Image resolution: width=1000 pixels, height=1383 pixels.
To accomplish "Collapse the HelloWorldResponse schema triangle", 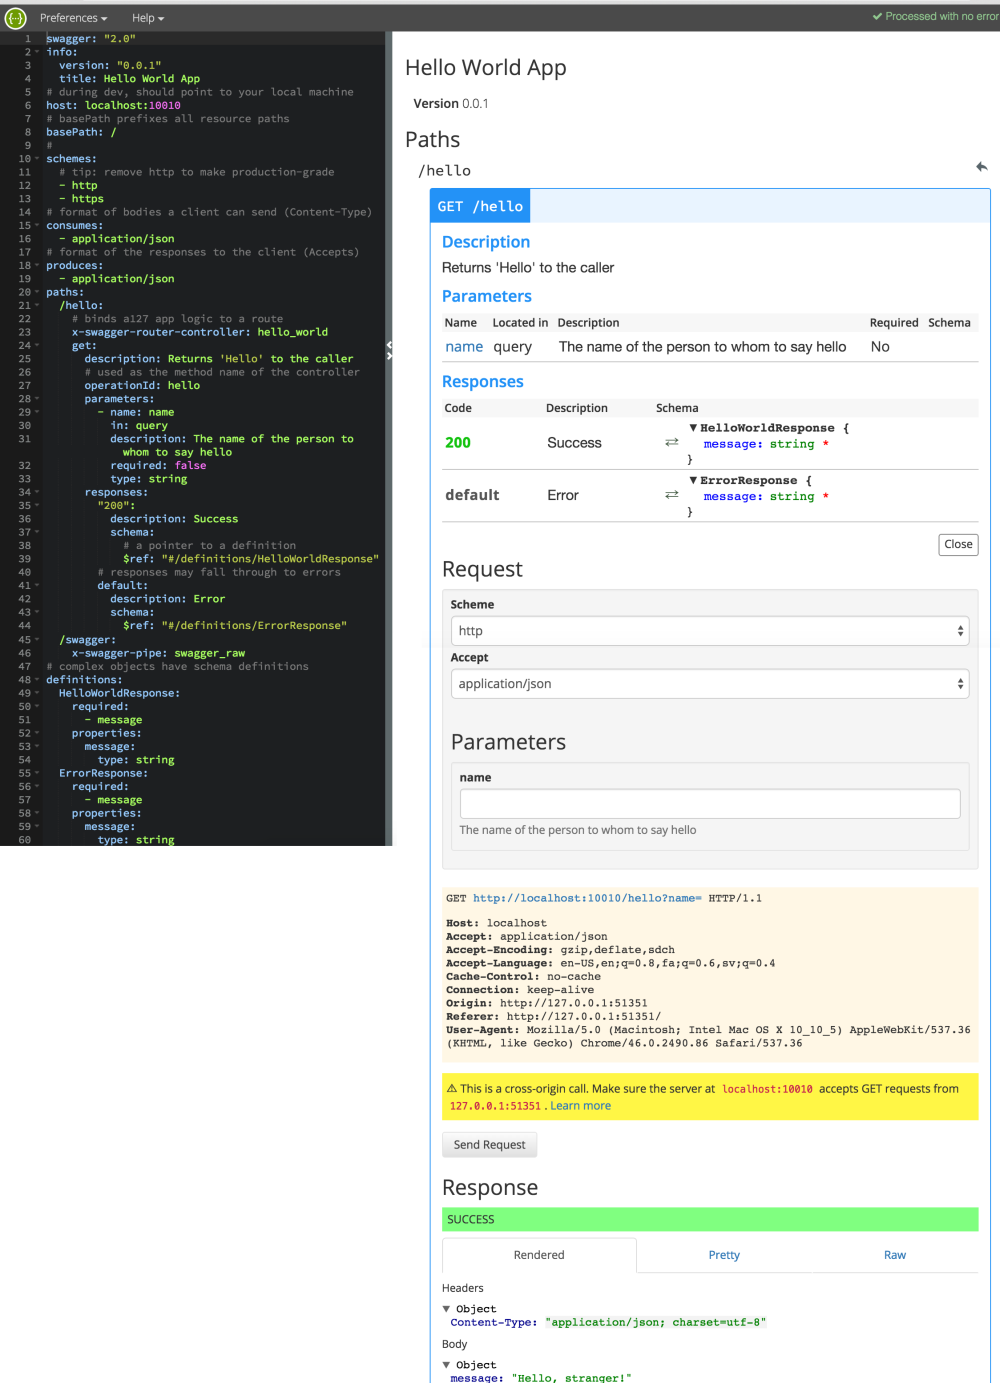I will click(x=693, y=428).
